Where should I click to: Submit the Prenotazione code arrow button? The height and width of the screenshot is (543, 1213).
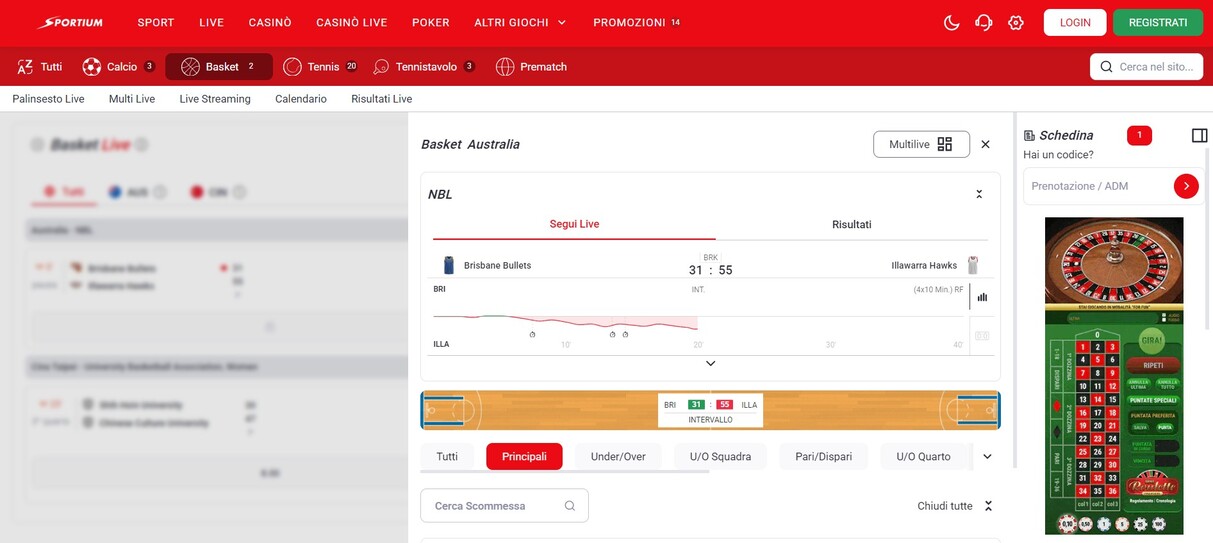(1186, 186)
